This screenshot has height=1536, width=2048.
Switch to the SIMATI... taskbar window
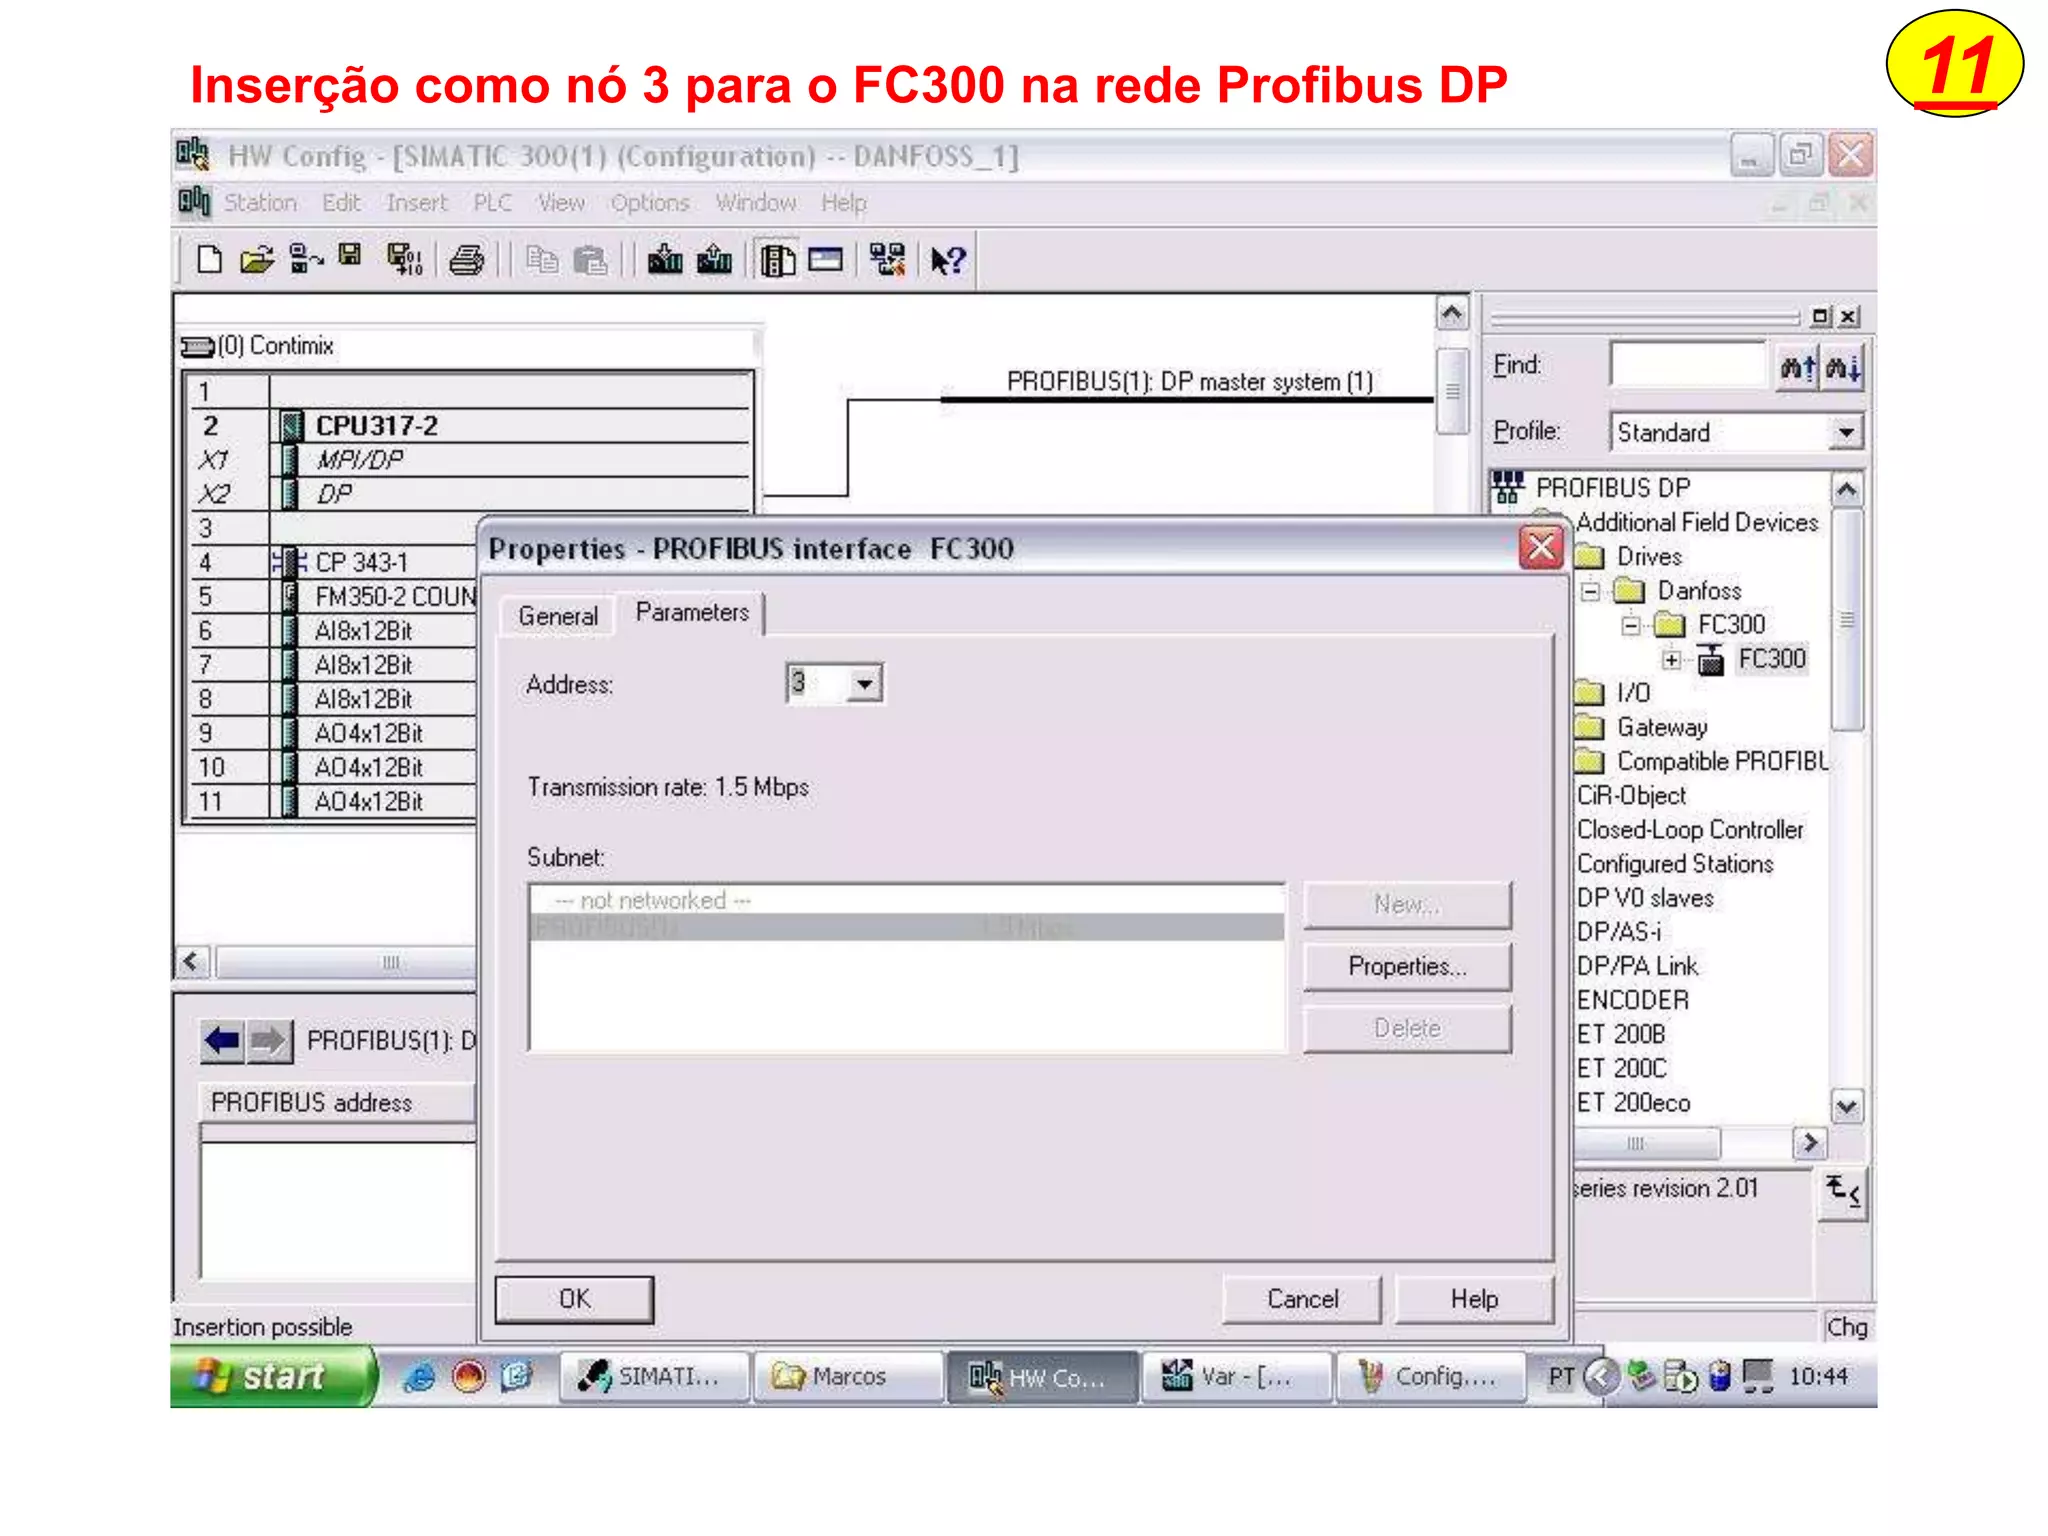(653, 1377)
